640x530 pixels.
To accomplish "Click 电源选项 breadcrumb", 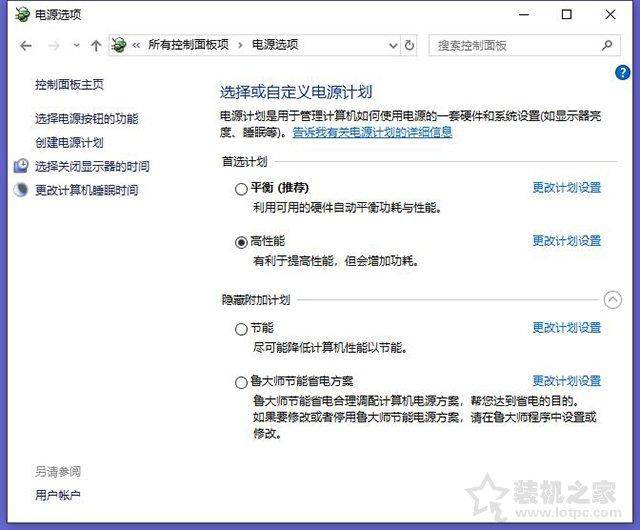I will [275, 45].
